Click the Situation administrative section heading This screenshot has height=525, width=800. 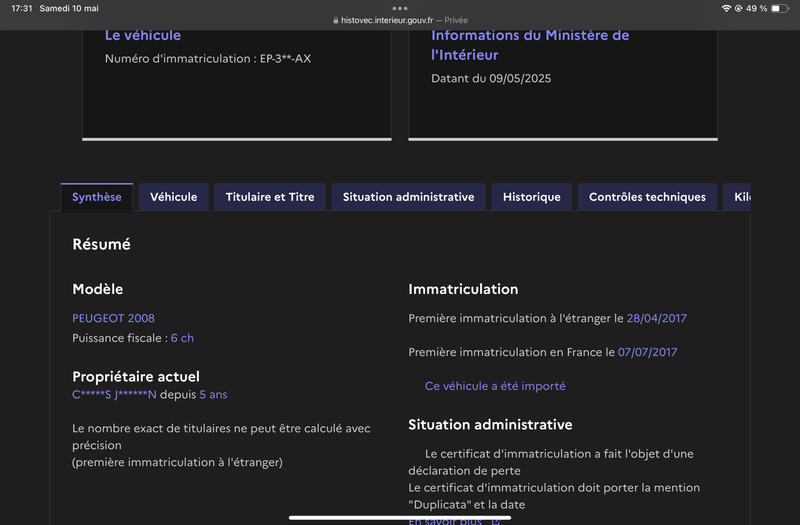490,424
